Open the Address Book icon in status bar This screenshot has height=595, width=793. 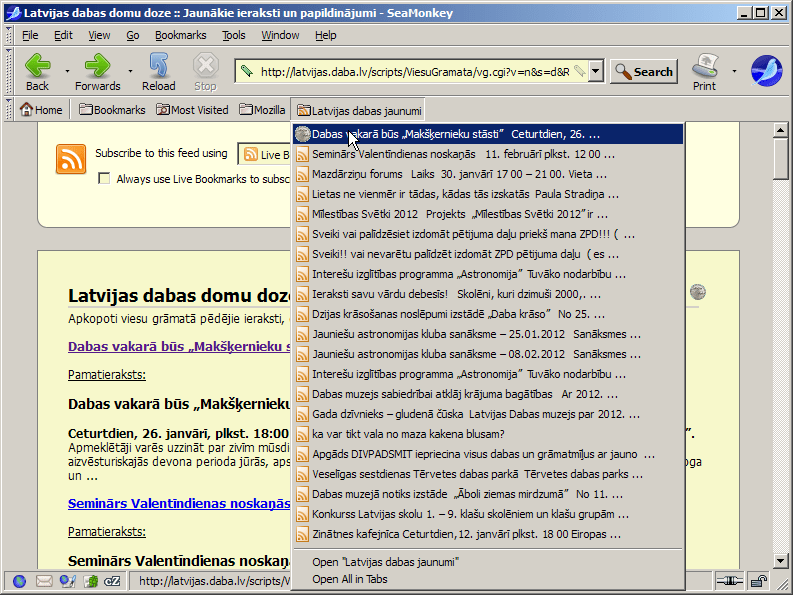pos(91,581)
